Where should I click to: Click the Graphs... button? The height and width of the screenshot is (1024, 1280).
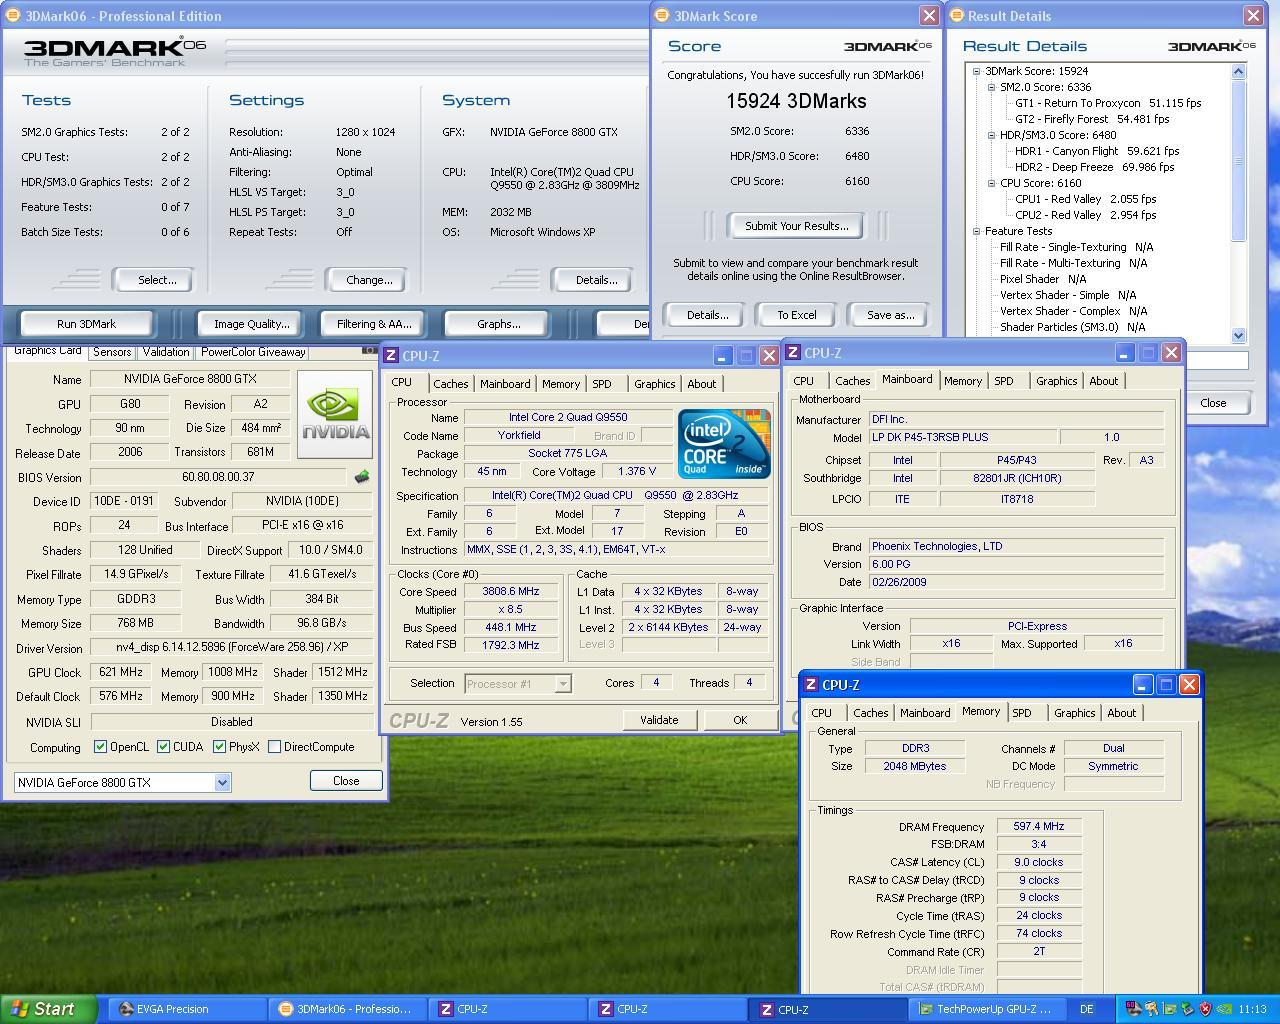(499, 324)
